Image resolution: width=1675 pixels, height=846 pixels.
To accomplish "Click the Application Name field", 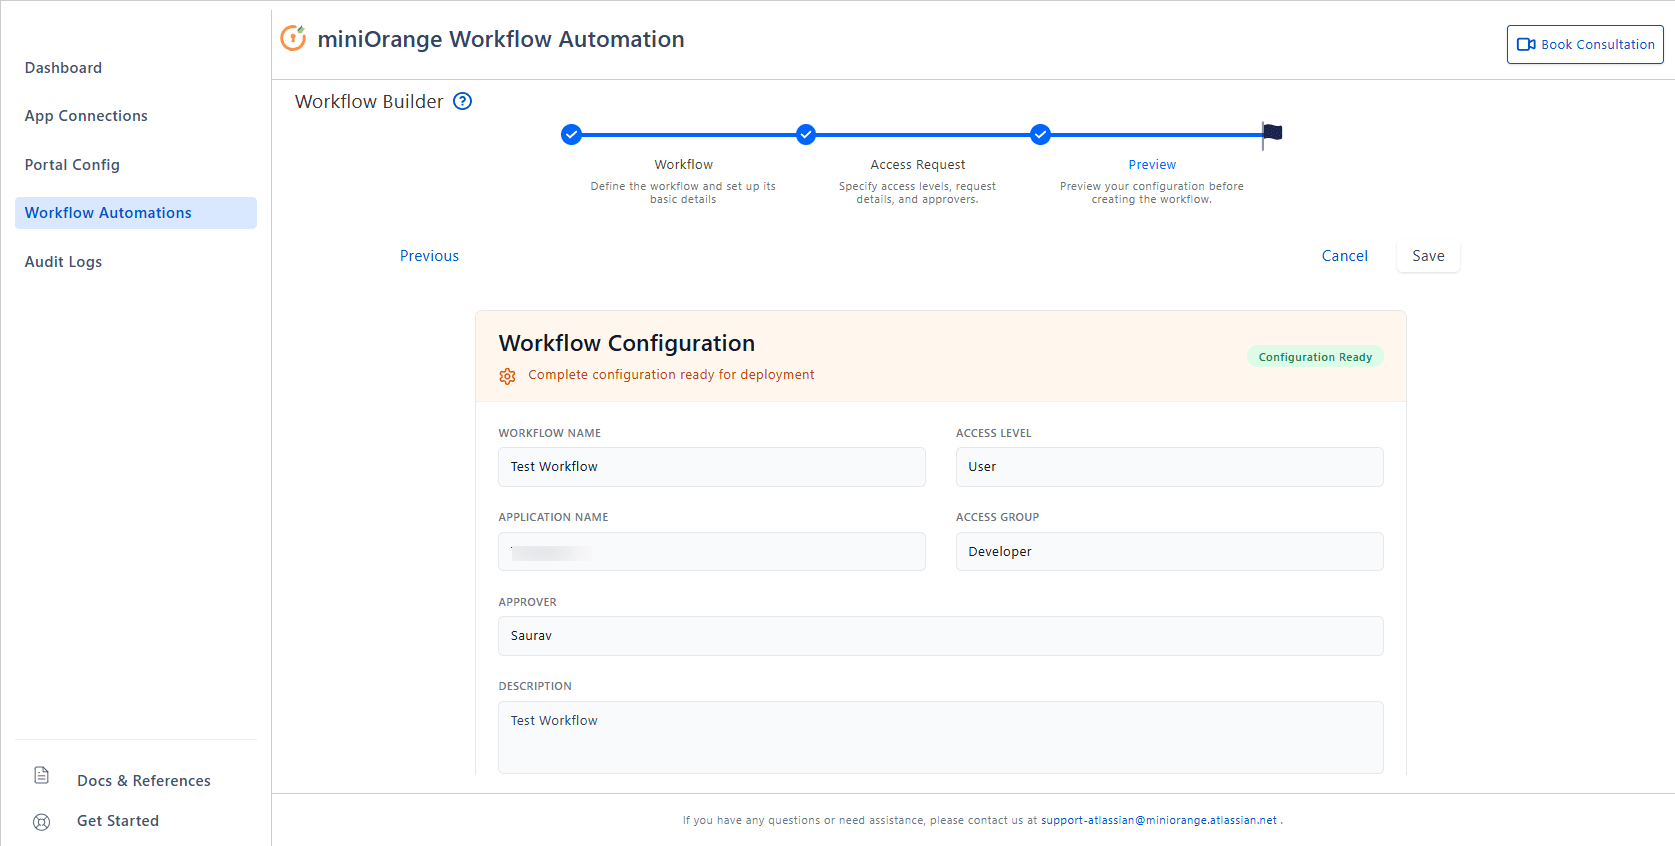I will tap(712, 552).
